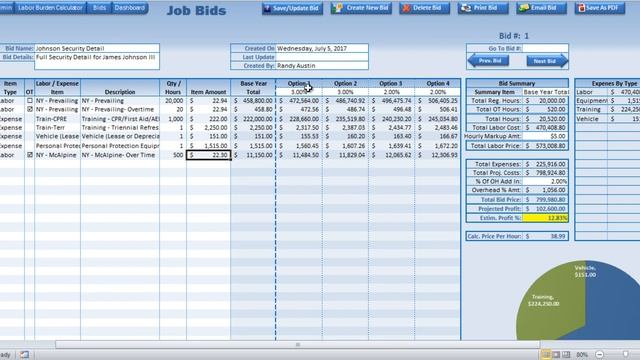This screenshot has height=360, width=640.
Task: Select the yellow Estim. Profit % cell 12.83%
Action: pyautogui.click(x=545, y=218)
